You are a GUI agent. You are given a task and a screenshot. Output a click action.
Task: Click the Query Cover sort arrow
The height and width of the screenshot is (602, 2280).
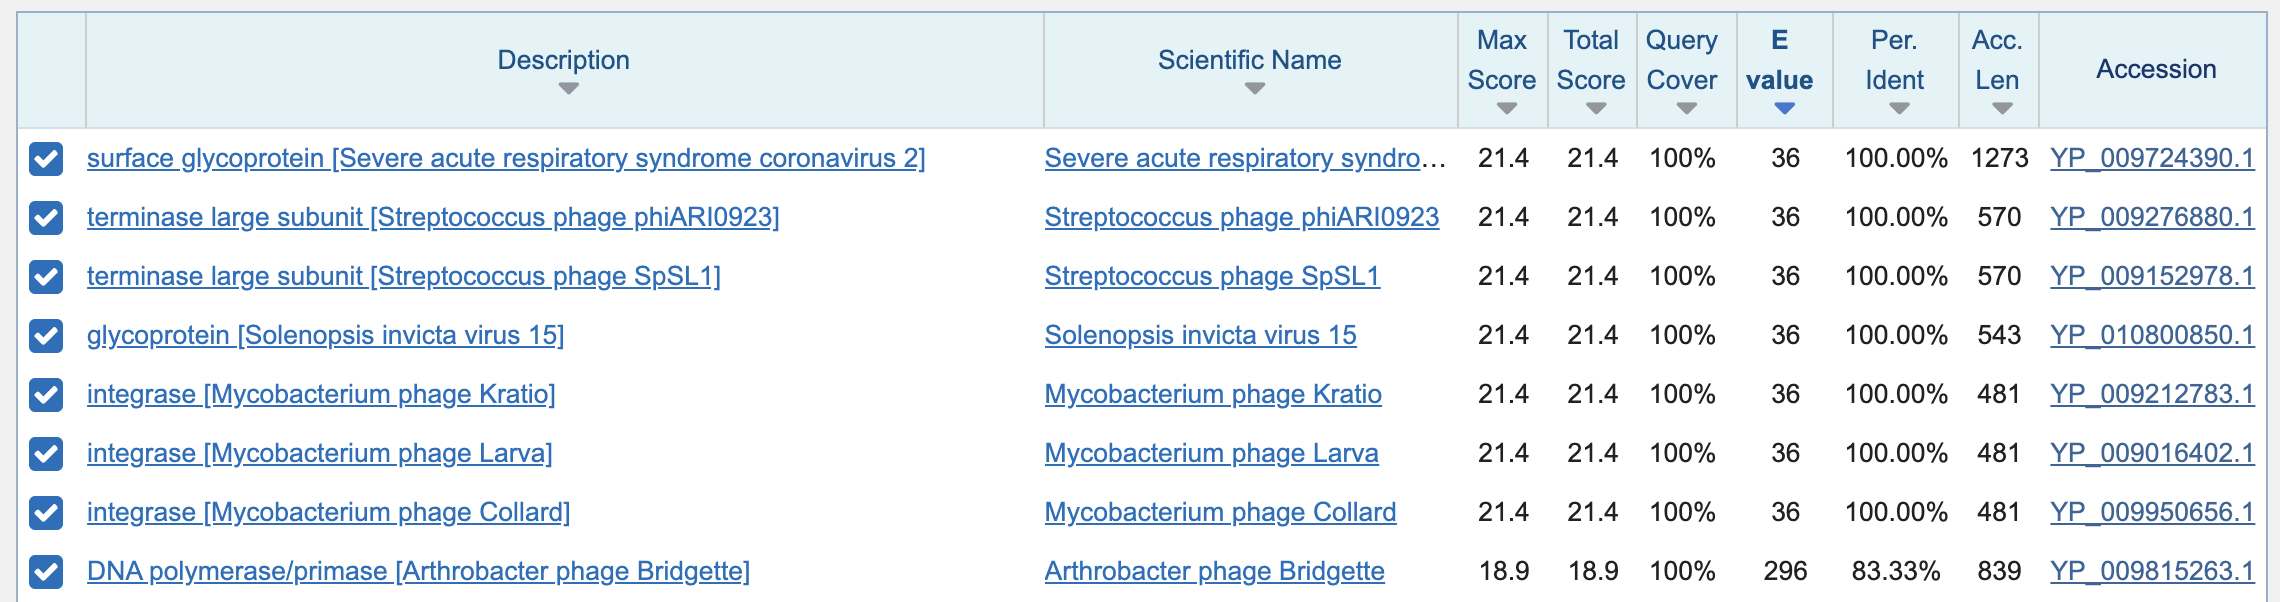[1687, 109]
